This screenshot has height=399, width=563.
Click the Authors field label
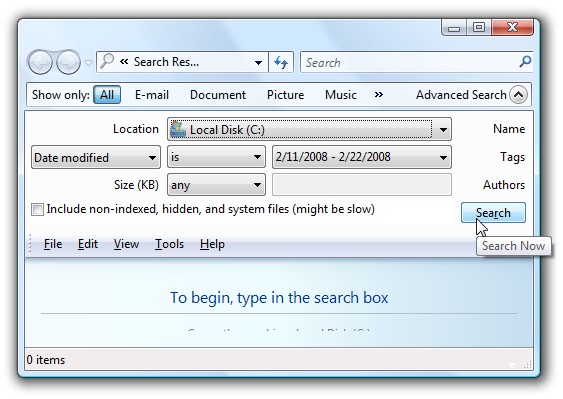pos(504,185)
